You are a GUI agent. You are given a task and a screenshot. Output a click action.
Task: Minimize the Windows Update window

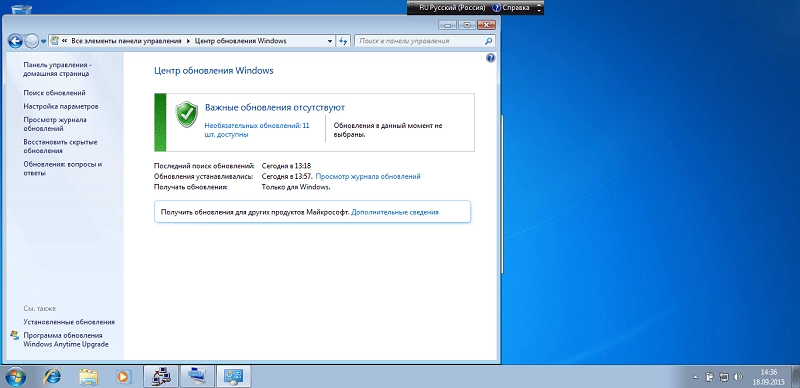pos(447,25)
